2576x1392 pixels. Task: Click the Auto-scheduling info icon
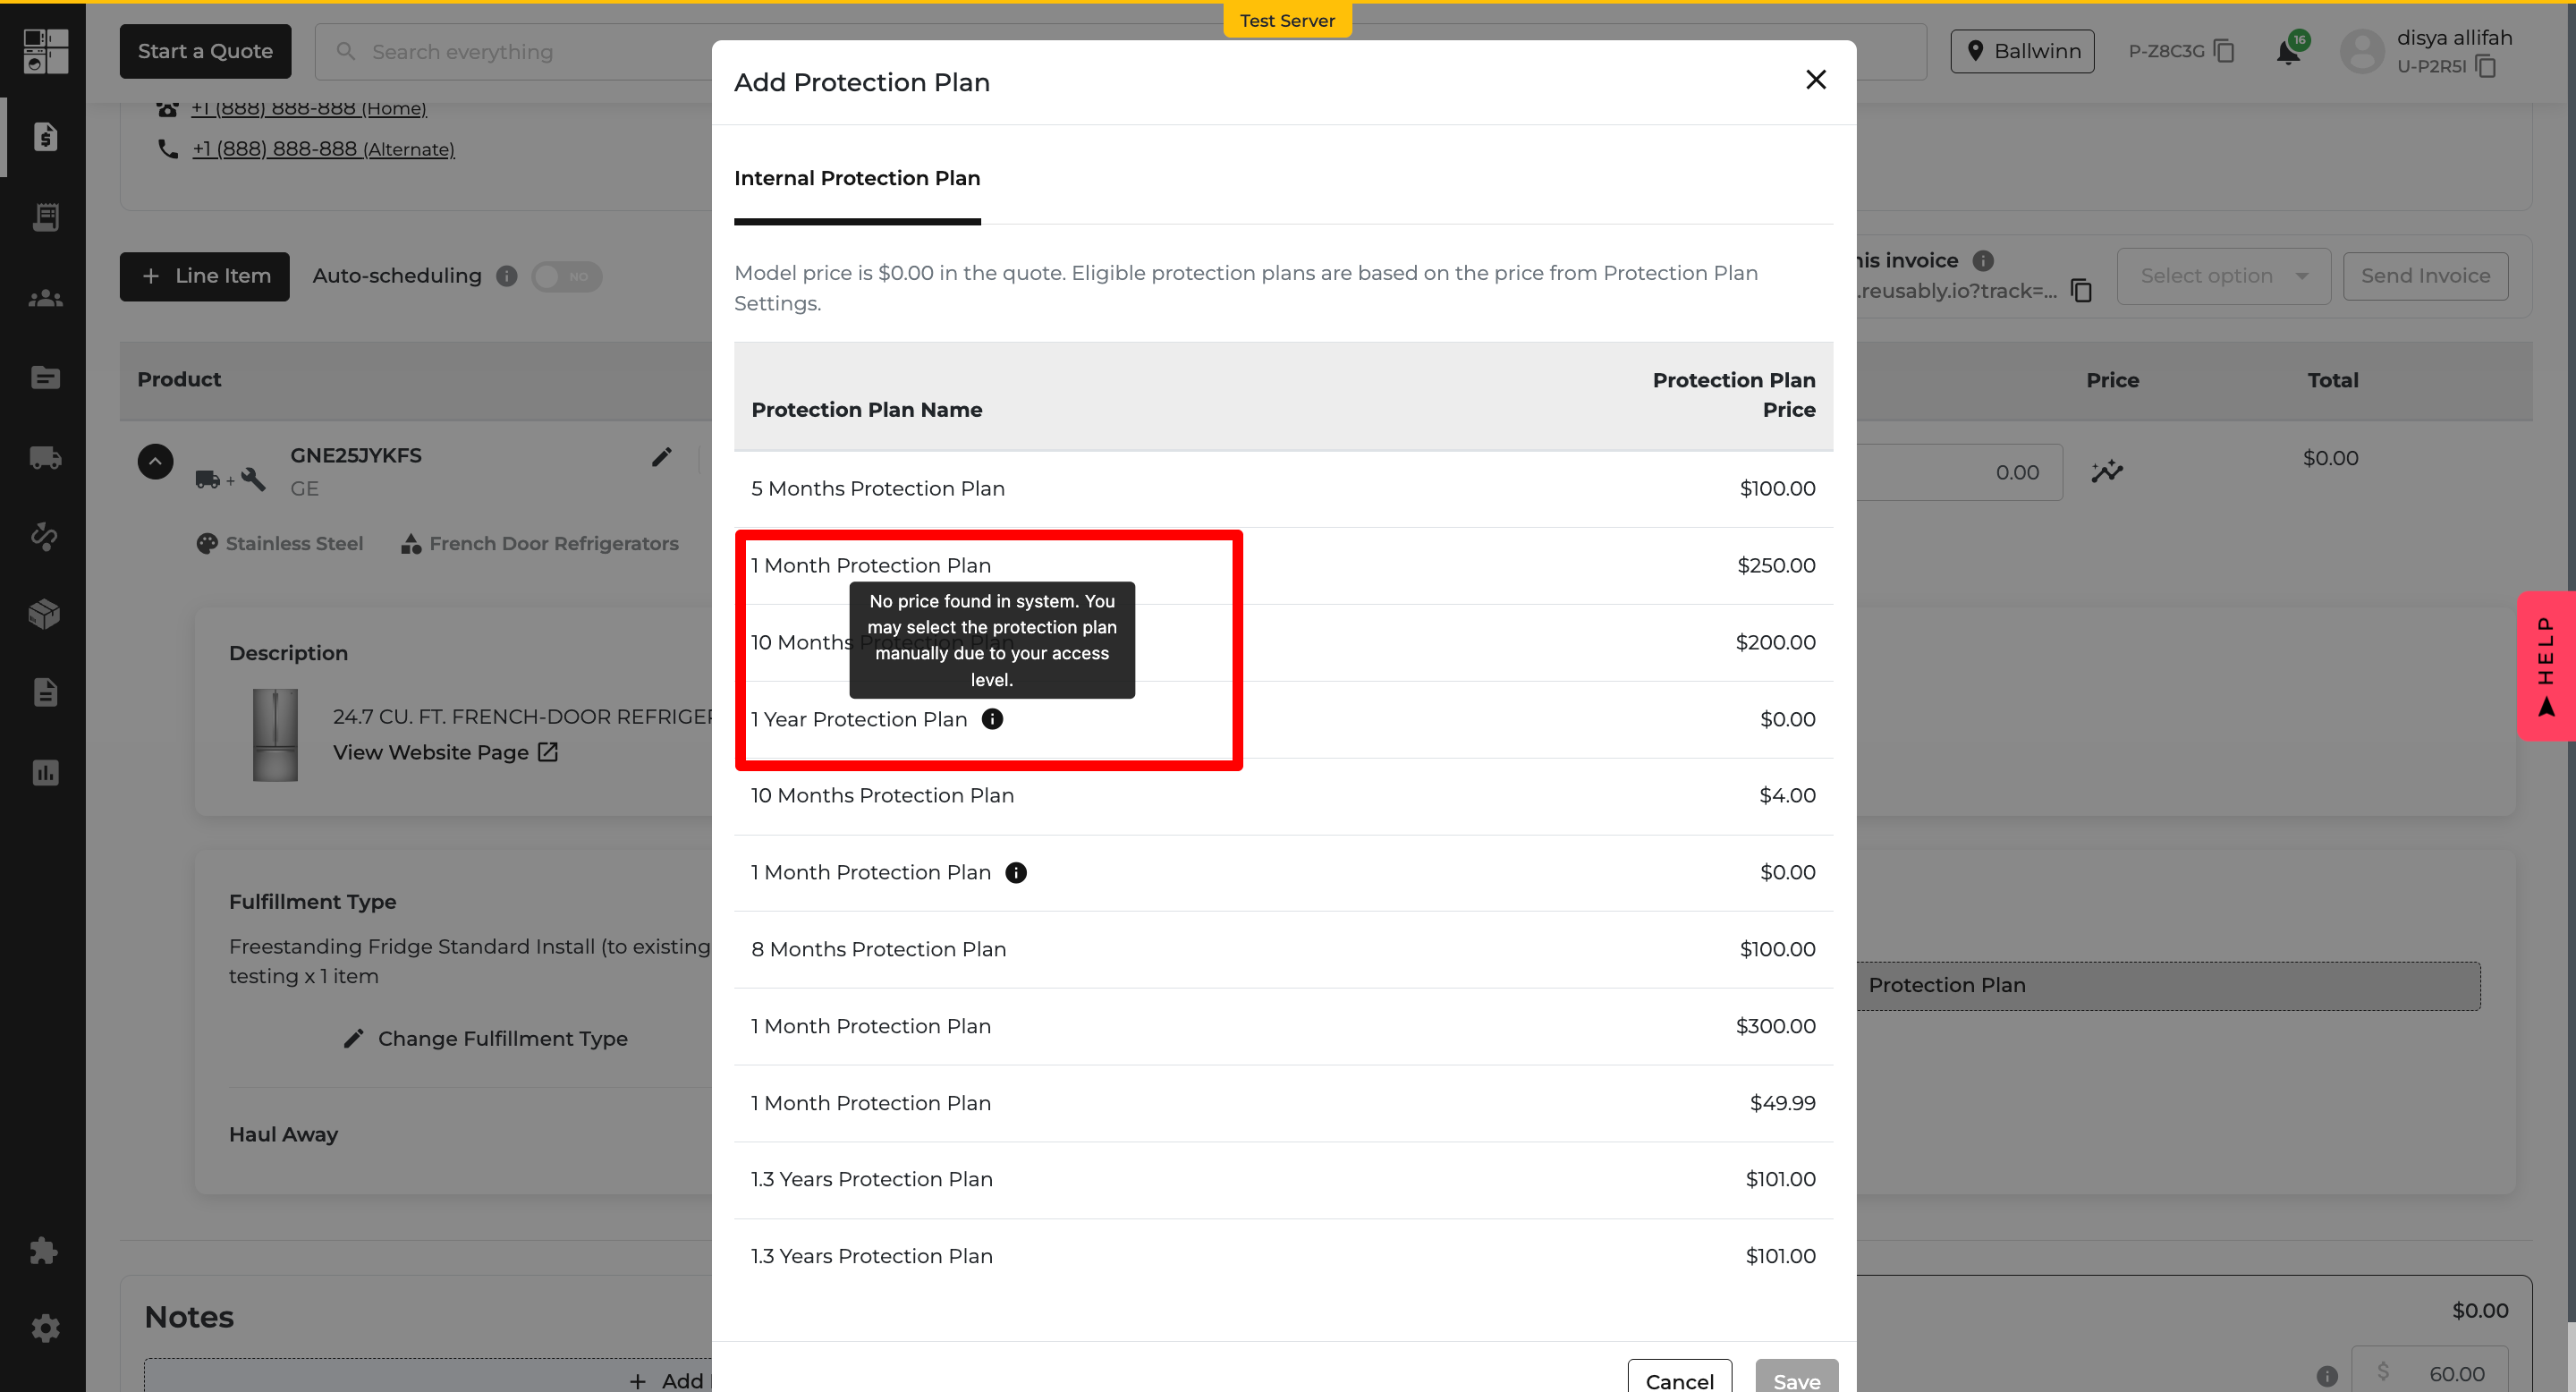[x=507, y=276]
